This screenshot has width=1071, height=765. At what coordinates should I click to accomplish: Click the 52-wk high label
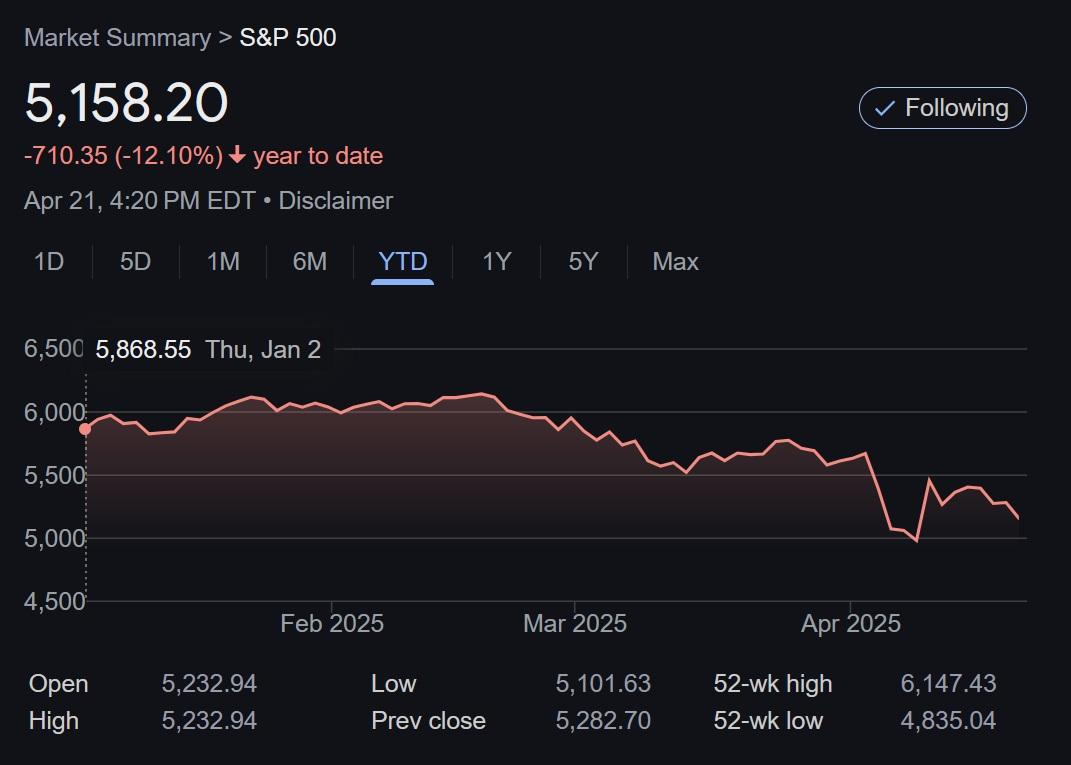(773, 684)
